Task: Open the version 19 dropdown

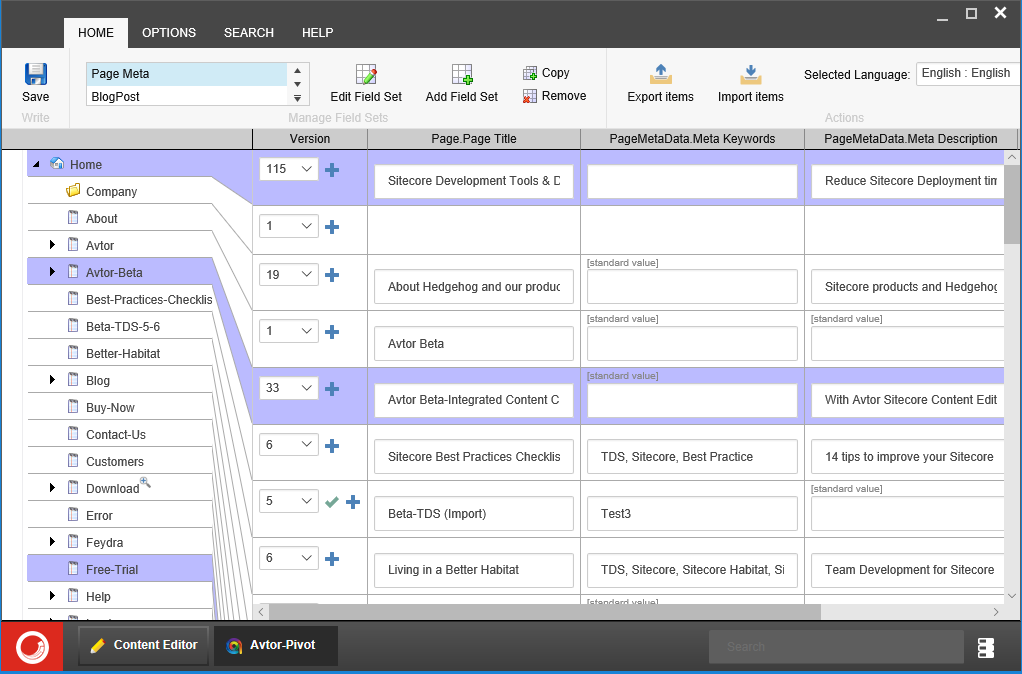Action: click(289, 274)
